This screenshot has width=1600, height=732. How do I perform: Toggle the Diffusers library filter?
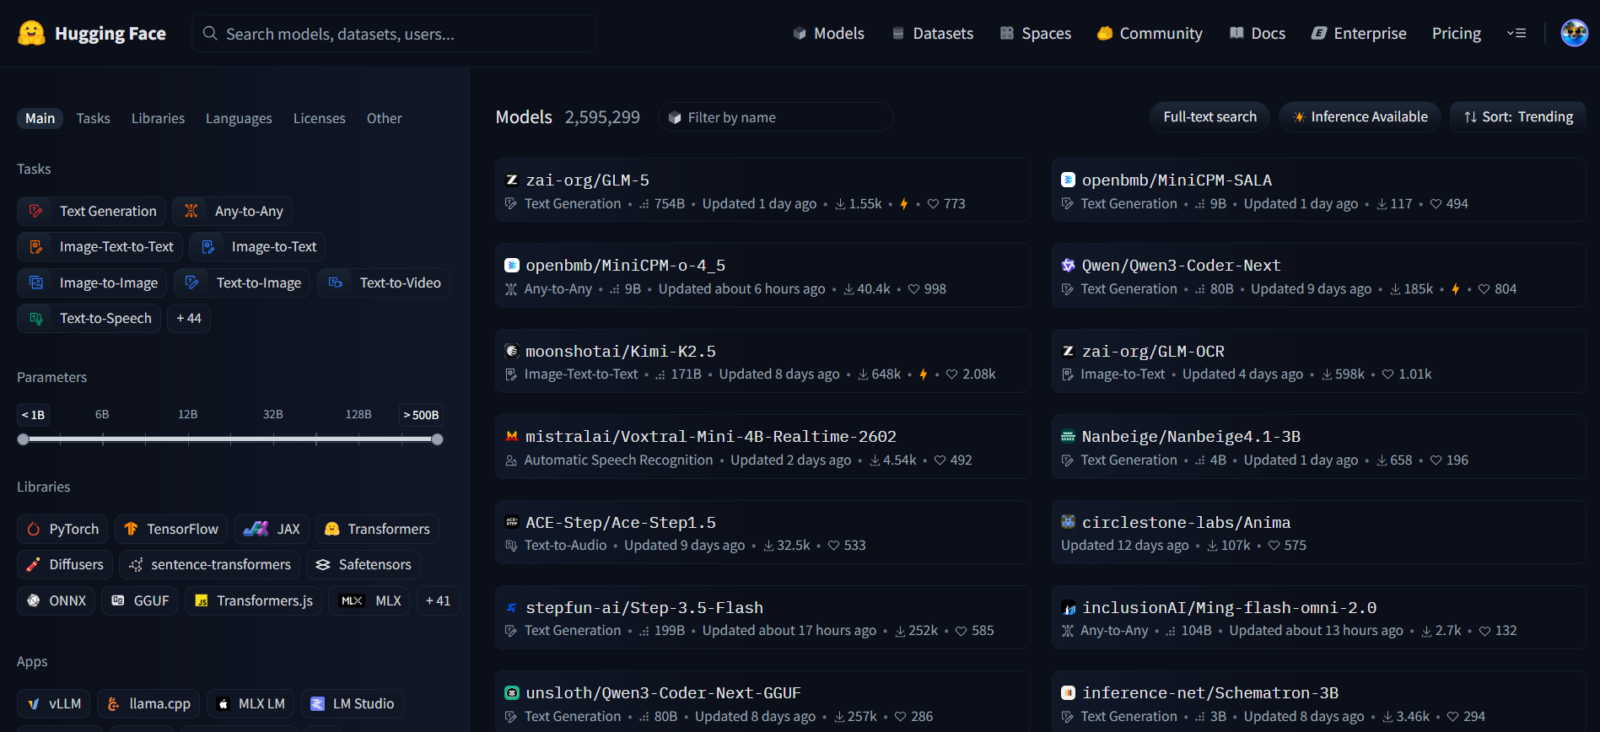[x=65, y=565]
